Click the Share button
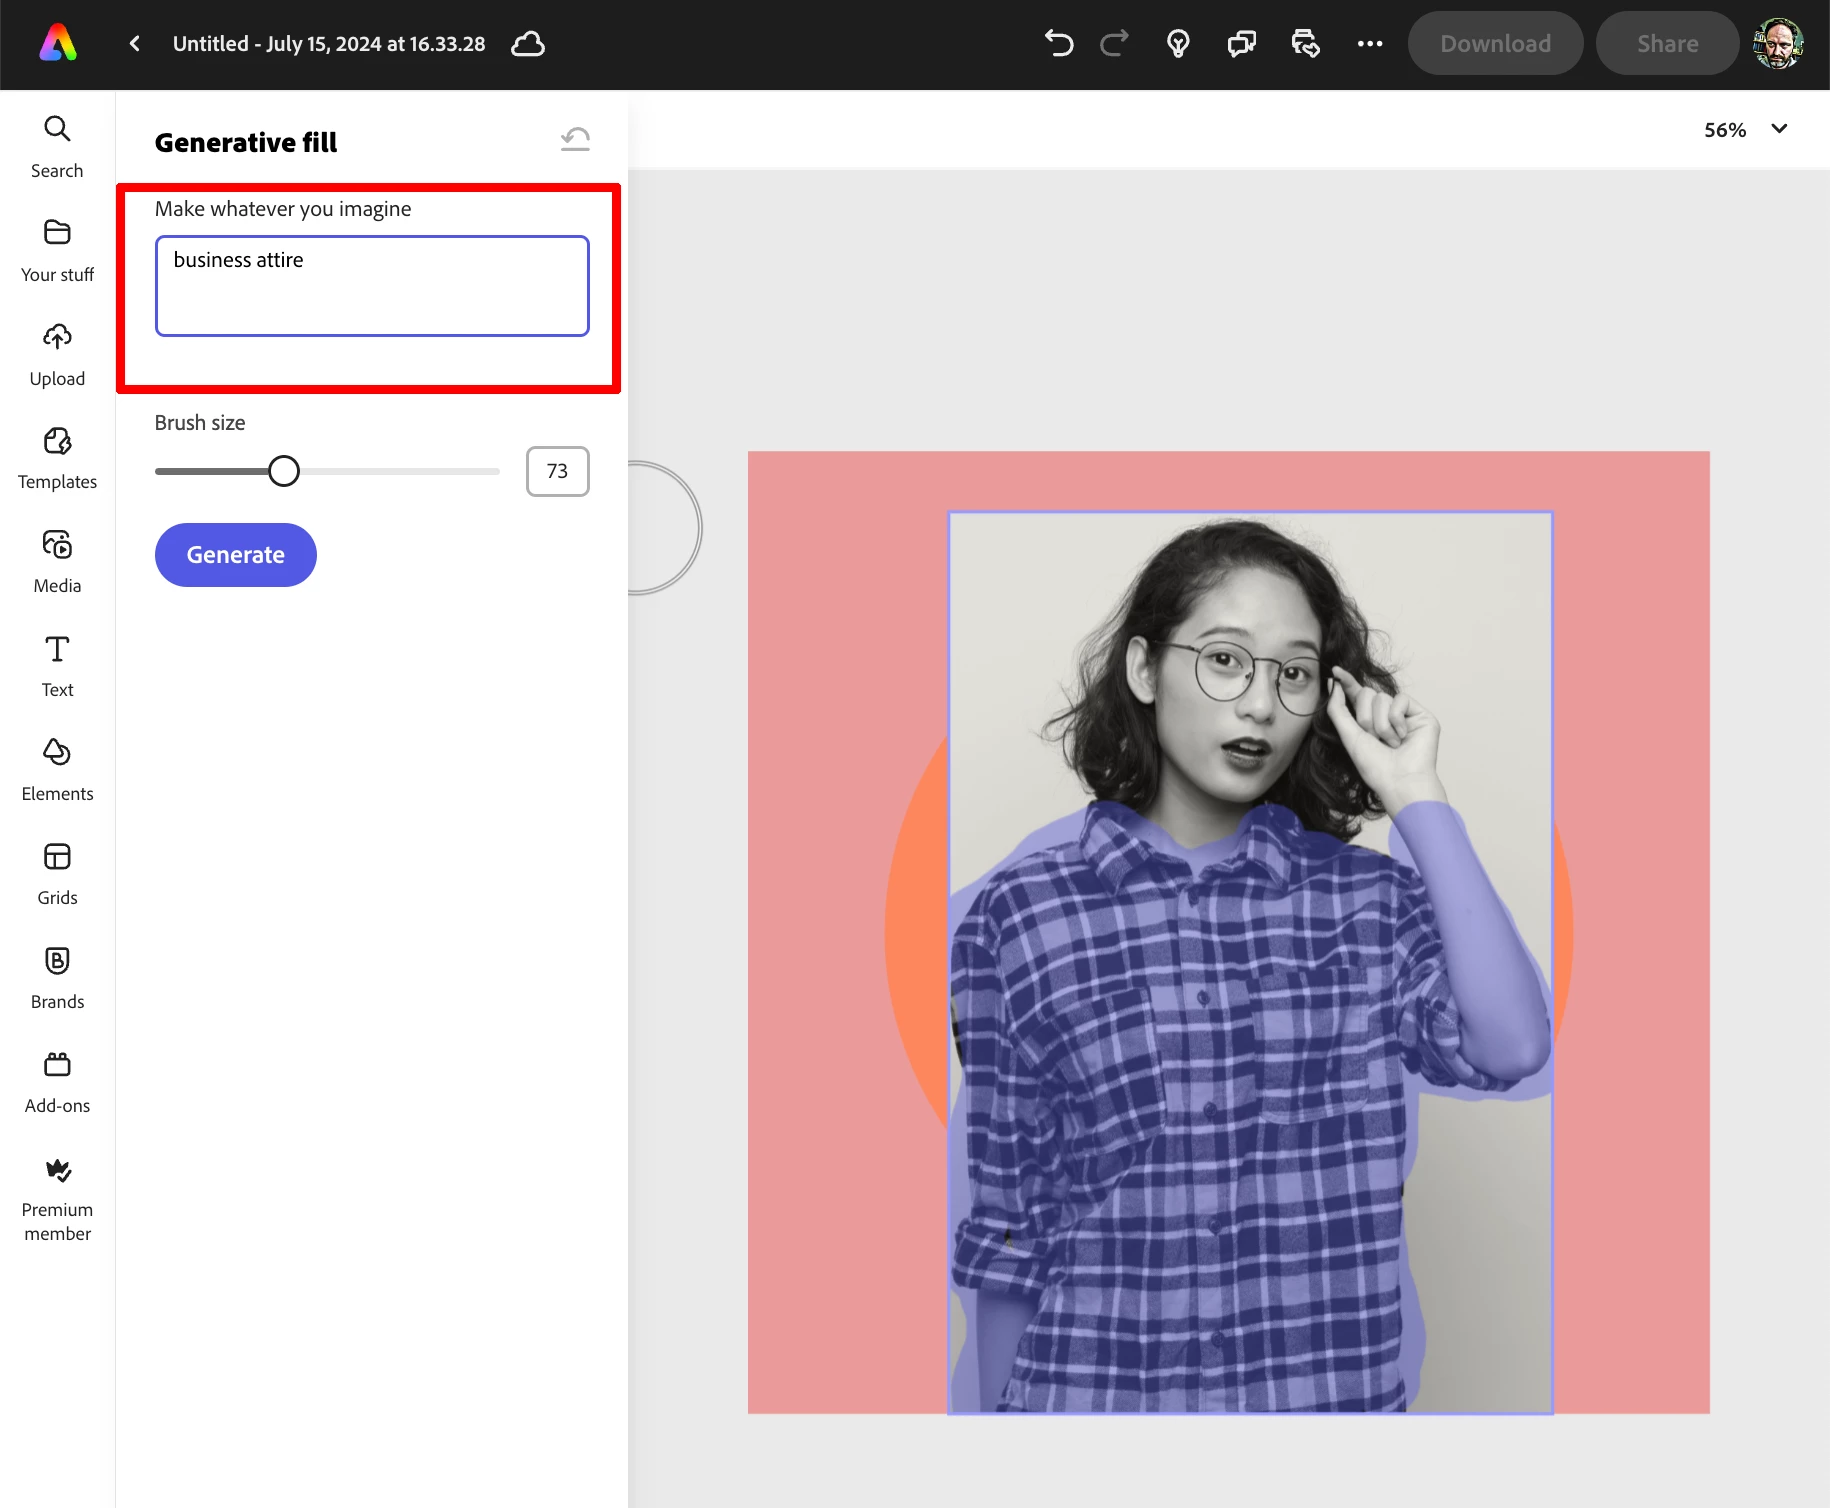The image size is (1830, 1508). pyautogui.click(x=1667, y=43)
